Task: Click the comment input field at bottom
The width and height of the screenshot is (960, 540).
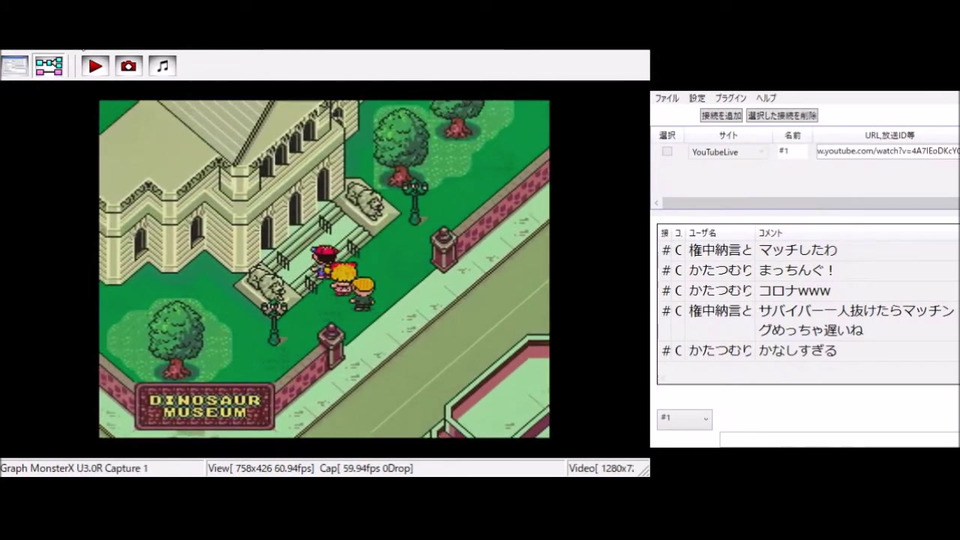Action: tap(839, 440)
